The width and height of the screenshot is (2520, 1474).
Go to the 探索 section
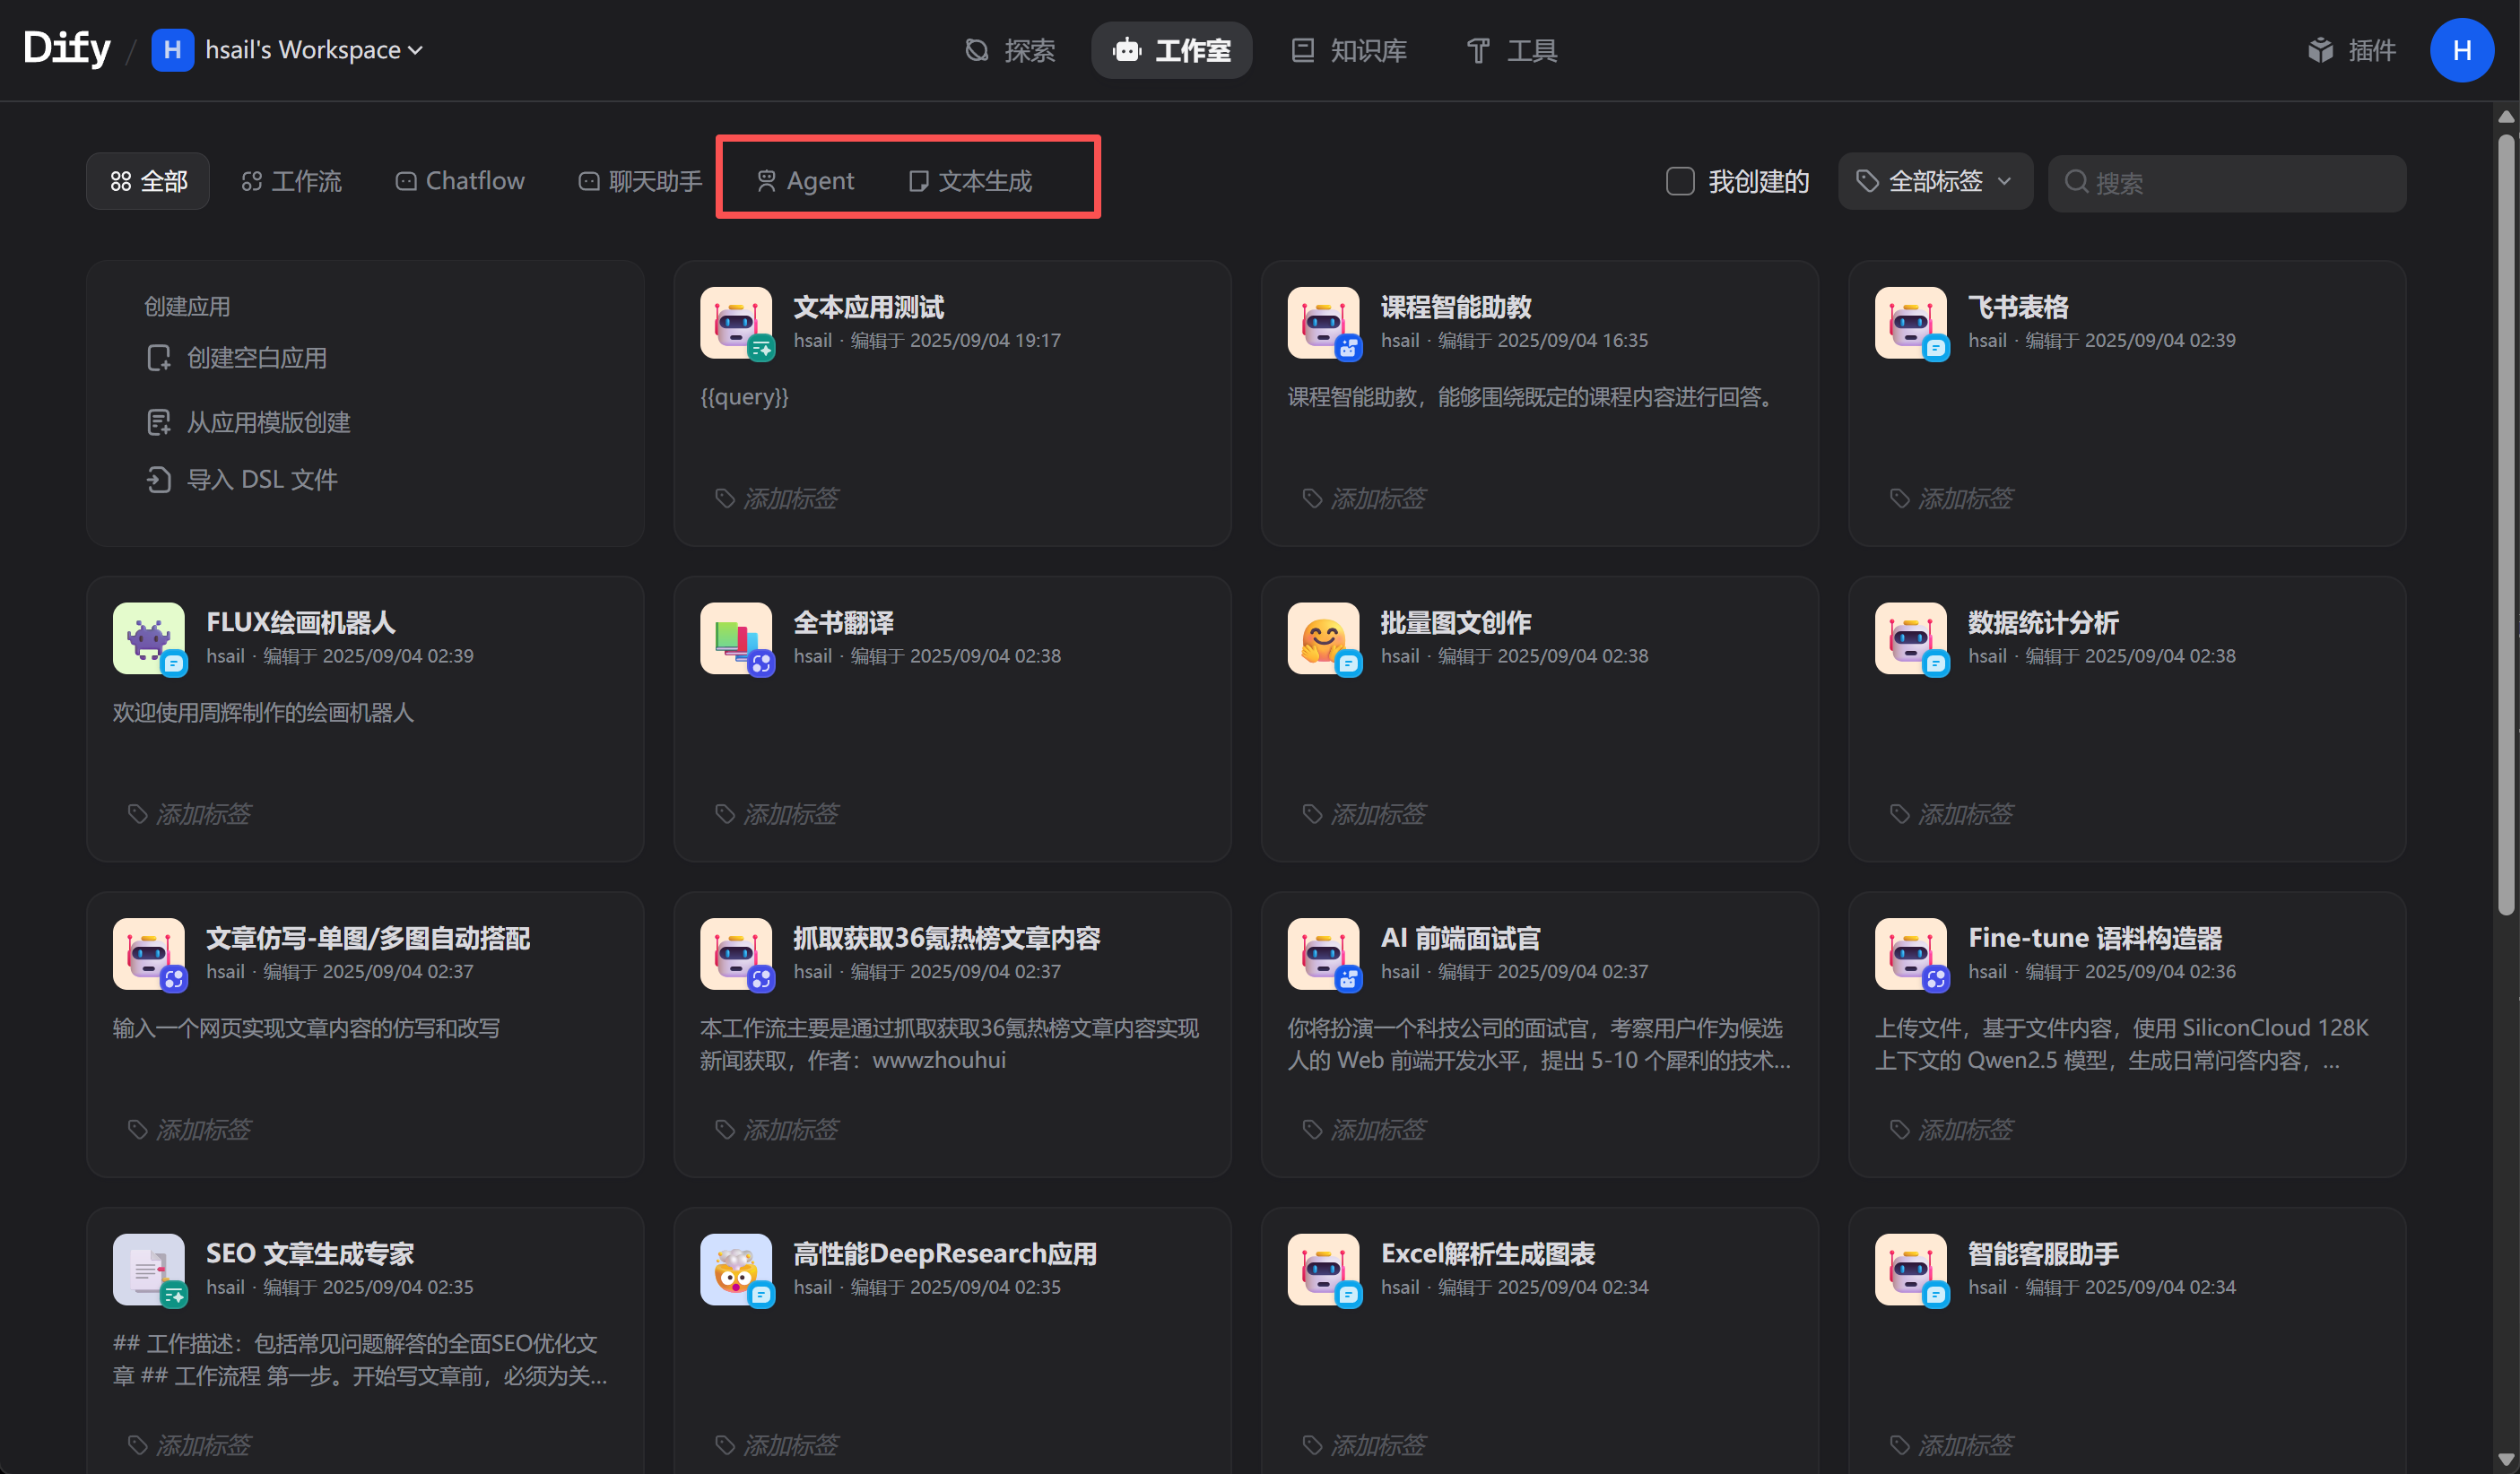pos(1010,50)
